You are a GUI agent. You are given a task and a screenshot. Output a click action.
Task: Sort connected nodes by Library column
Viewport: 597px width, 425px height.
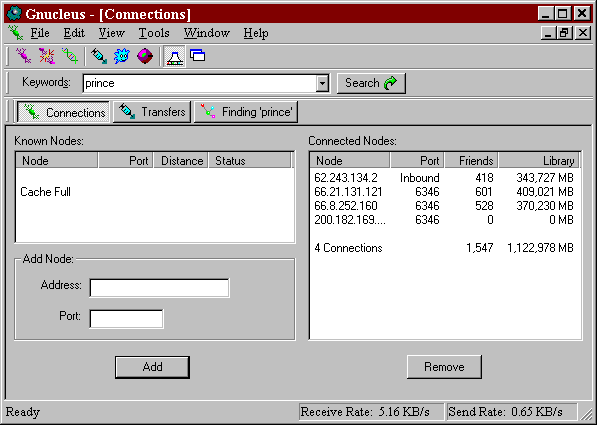pyautogui.click(x=539, y=160)
